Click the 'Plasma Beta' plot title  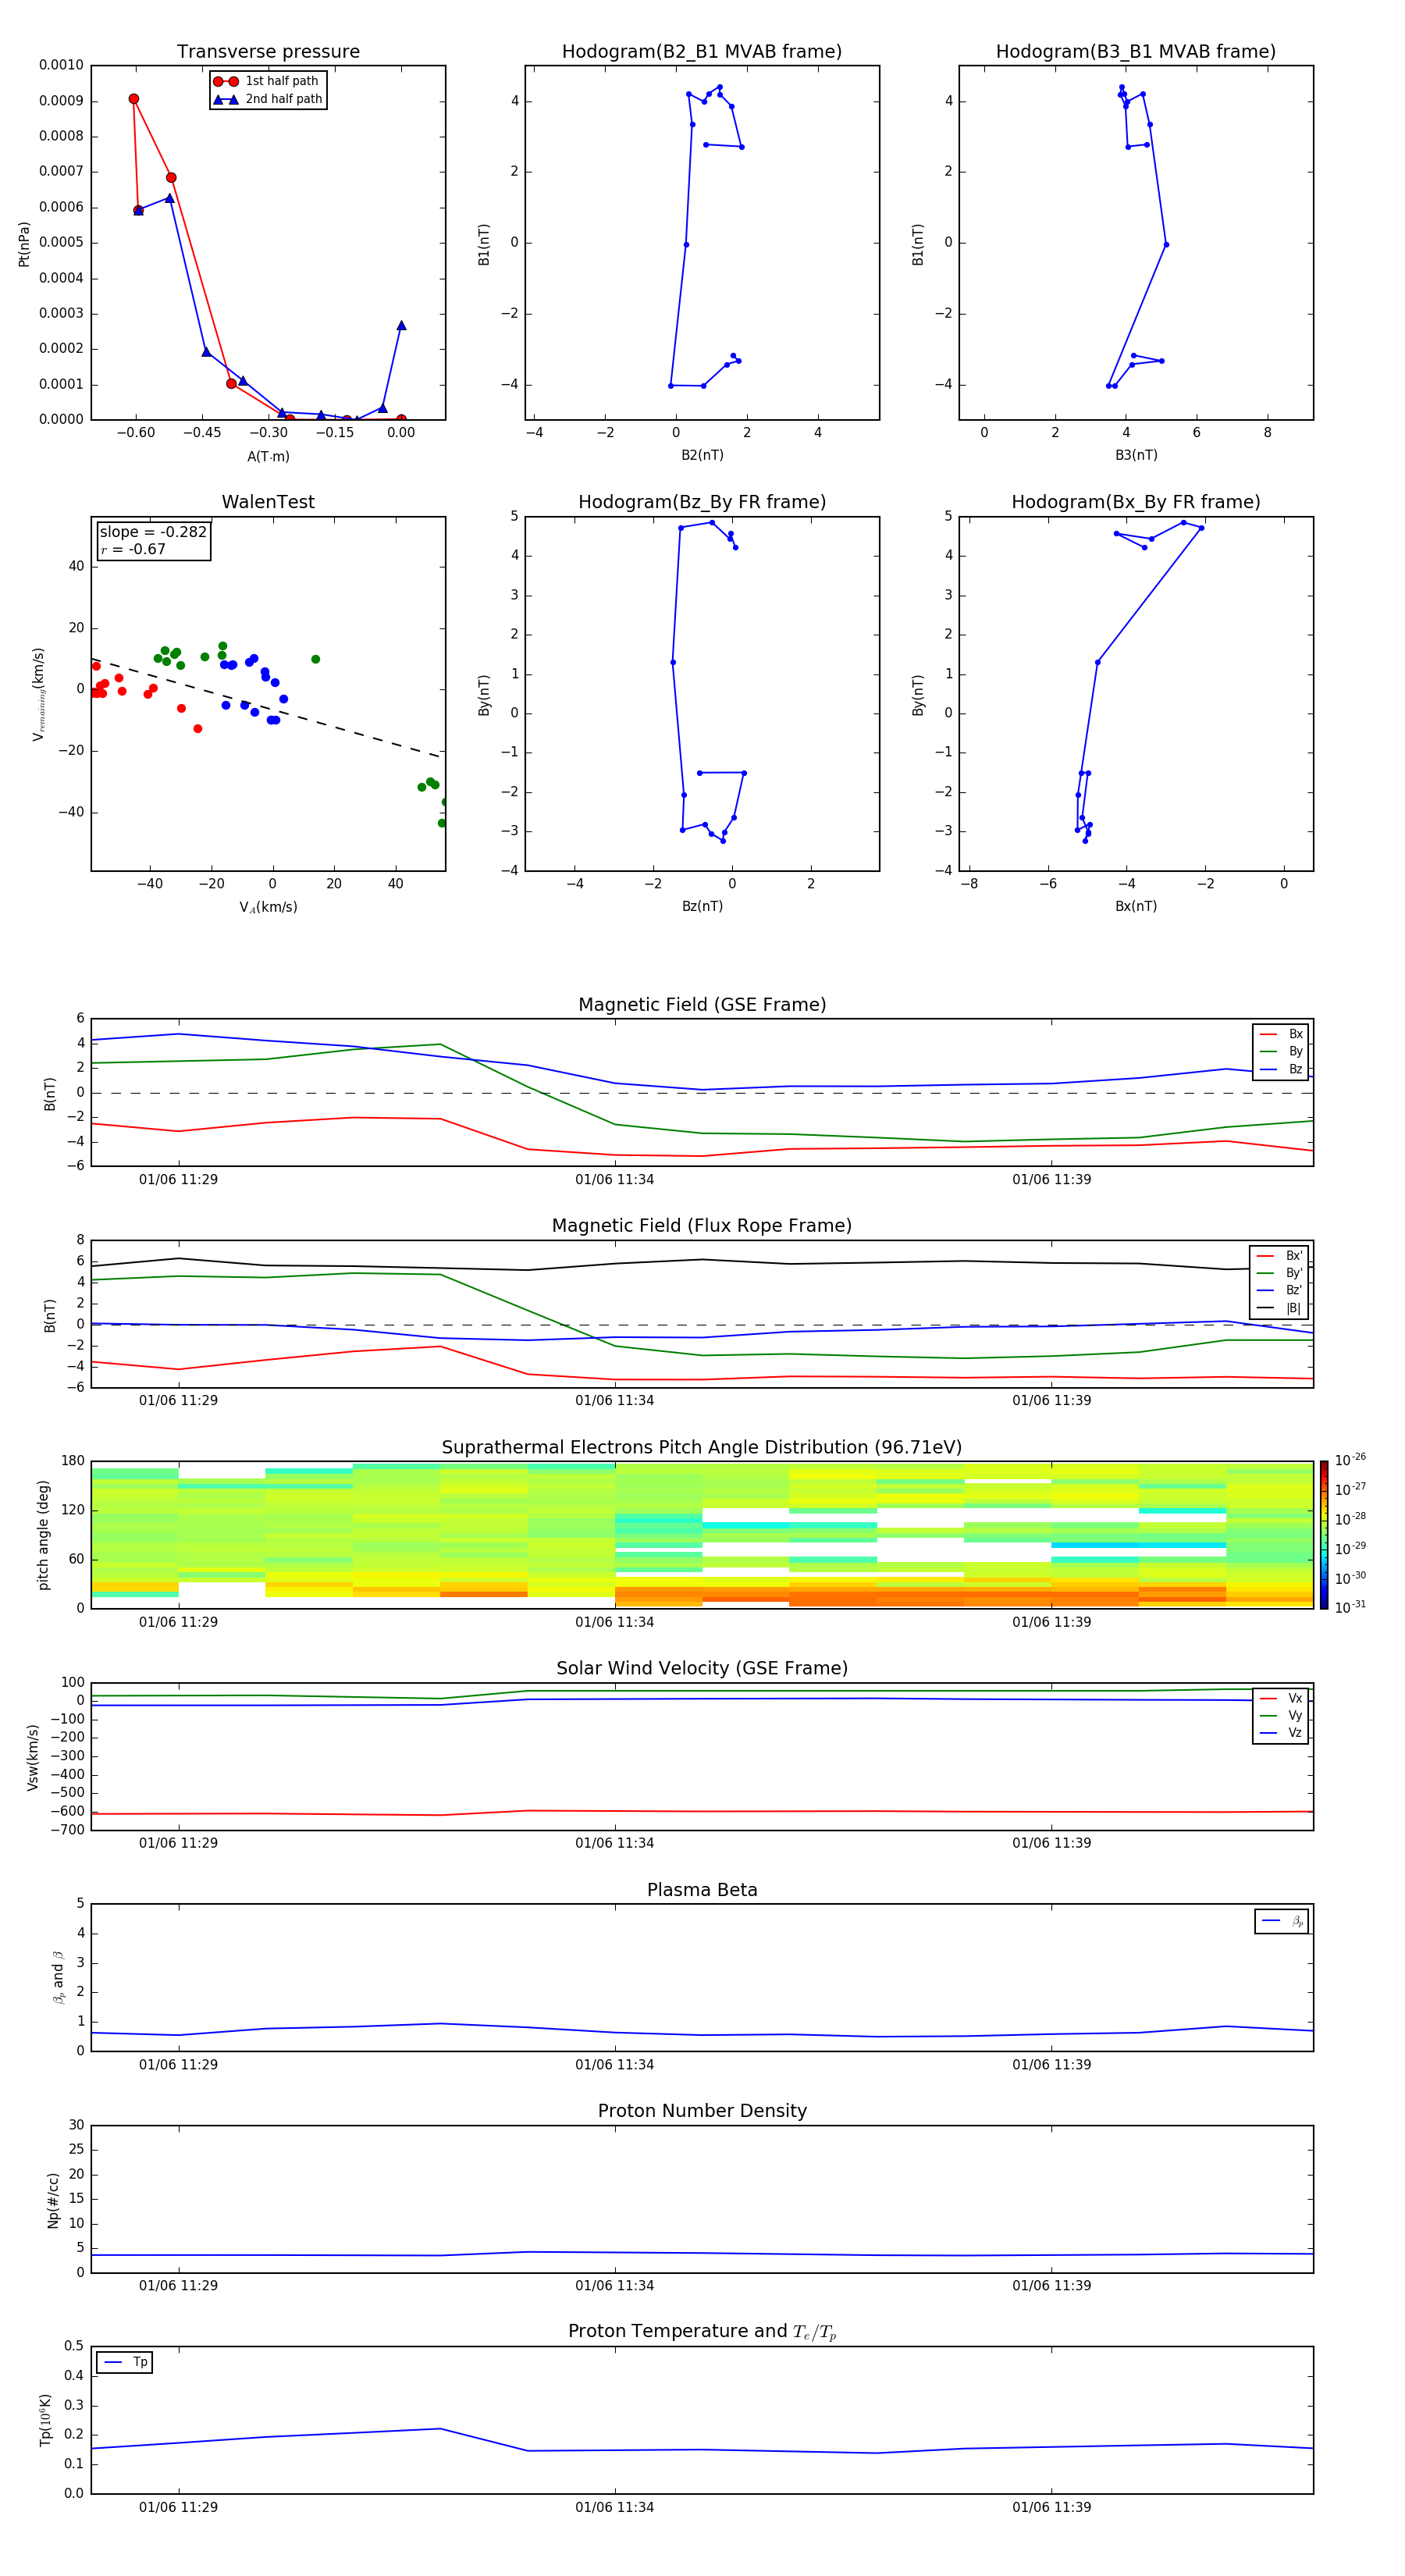(702, 1890)
